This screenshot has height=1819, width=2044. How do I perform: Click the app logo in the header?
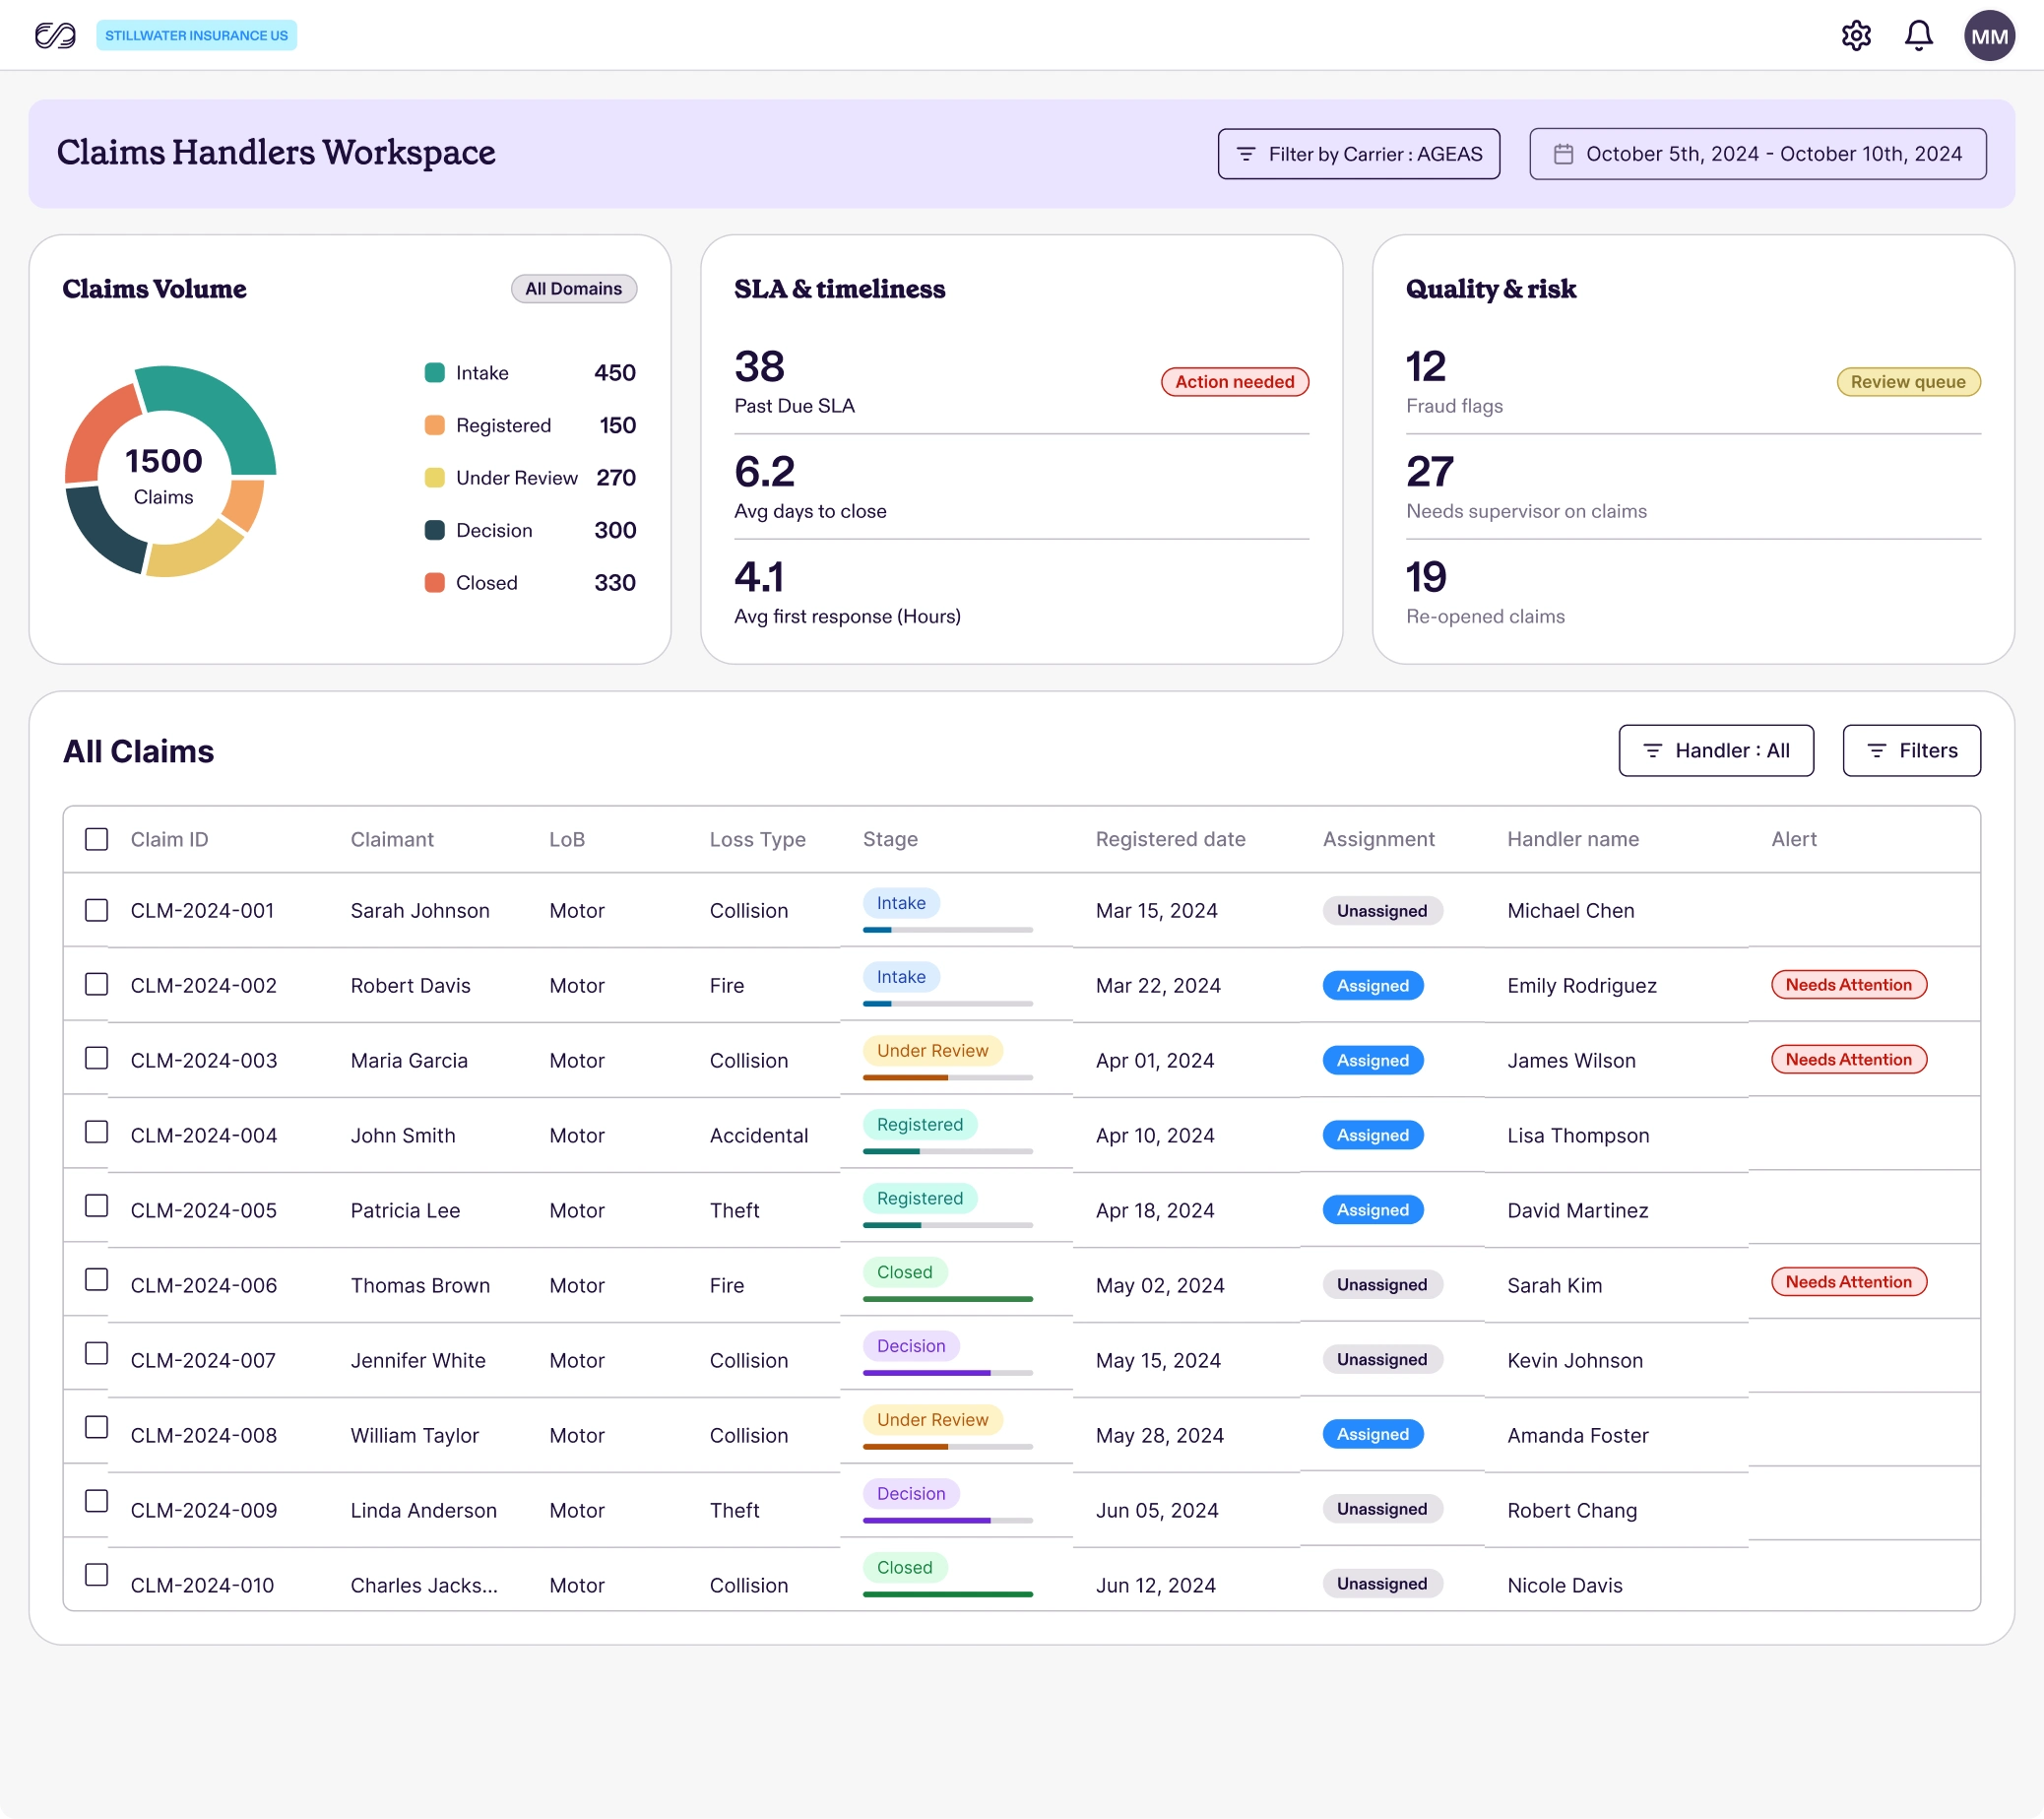55,36
